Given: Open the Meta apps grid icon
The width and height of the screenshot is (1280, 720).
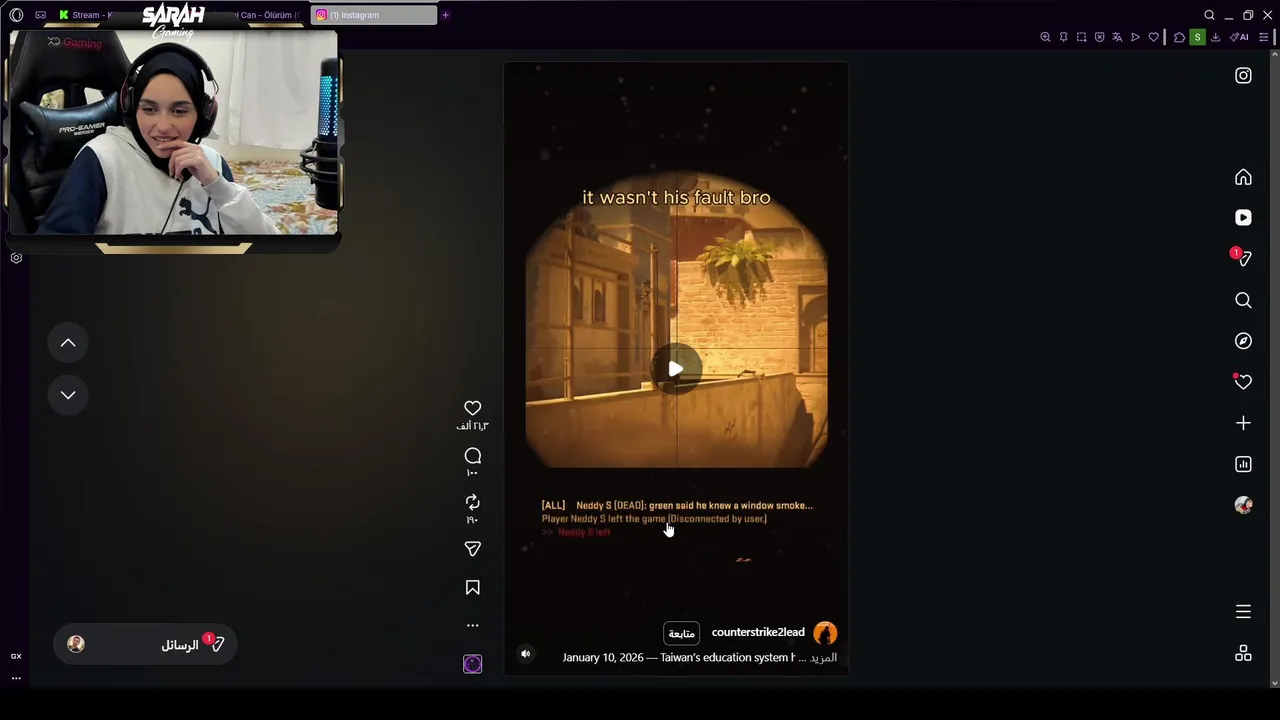Looking at the screenshot, I should point(1243,653).
